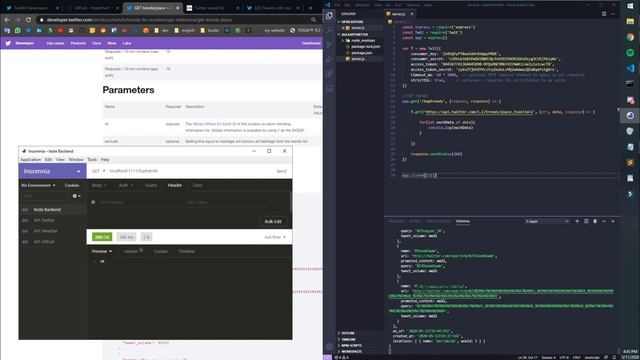Add a new terminal with the plus icon
The image size is (640, 360).
[x=577, y=221]
